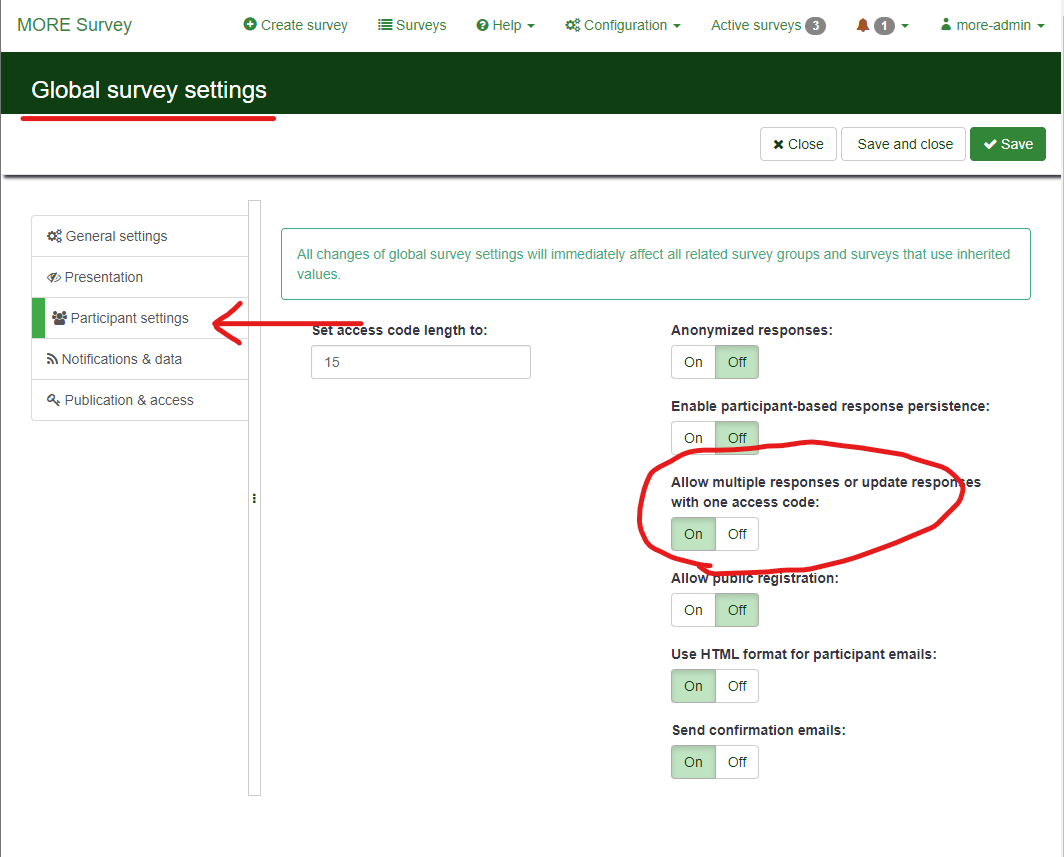The width and height of the screenshot is (1064, 857).
Task: Open the Presentation tab
Action: tap(140, 277)
